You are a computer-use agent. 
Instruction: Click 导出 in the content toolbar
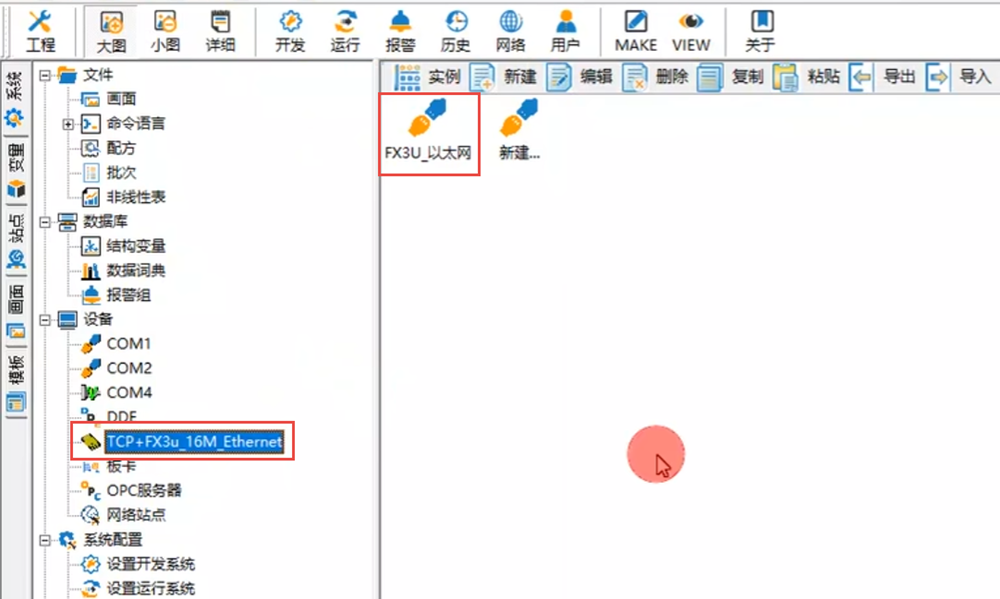tap(883, 77)
